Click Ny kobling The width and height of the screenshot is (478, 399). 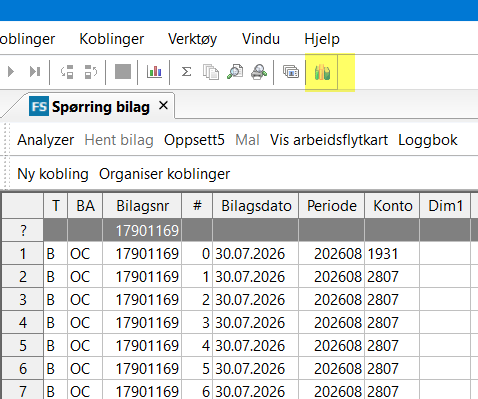[53, 174]
